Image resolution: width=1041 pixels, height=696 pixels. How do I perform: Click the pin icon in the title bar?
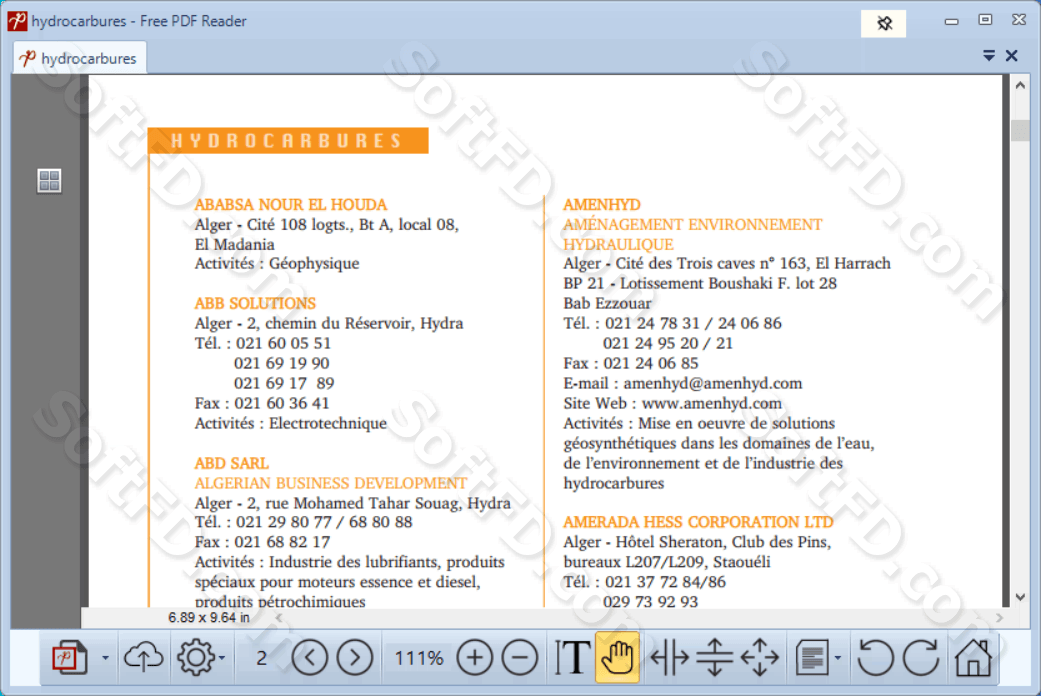[884, 23]
